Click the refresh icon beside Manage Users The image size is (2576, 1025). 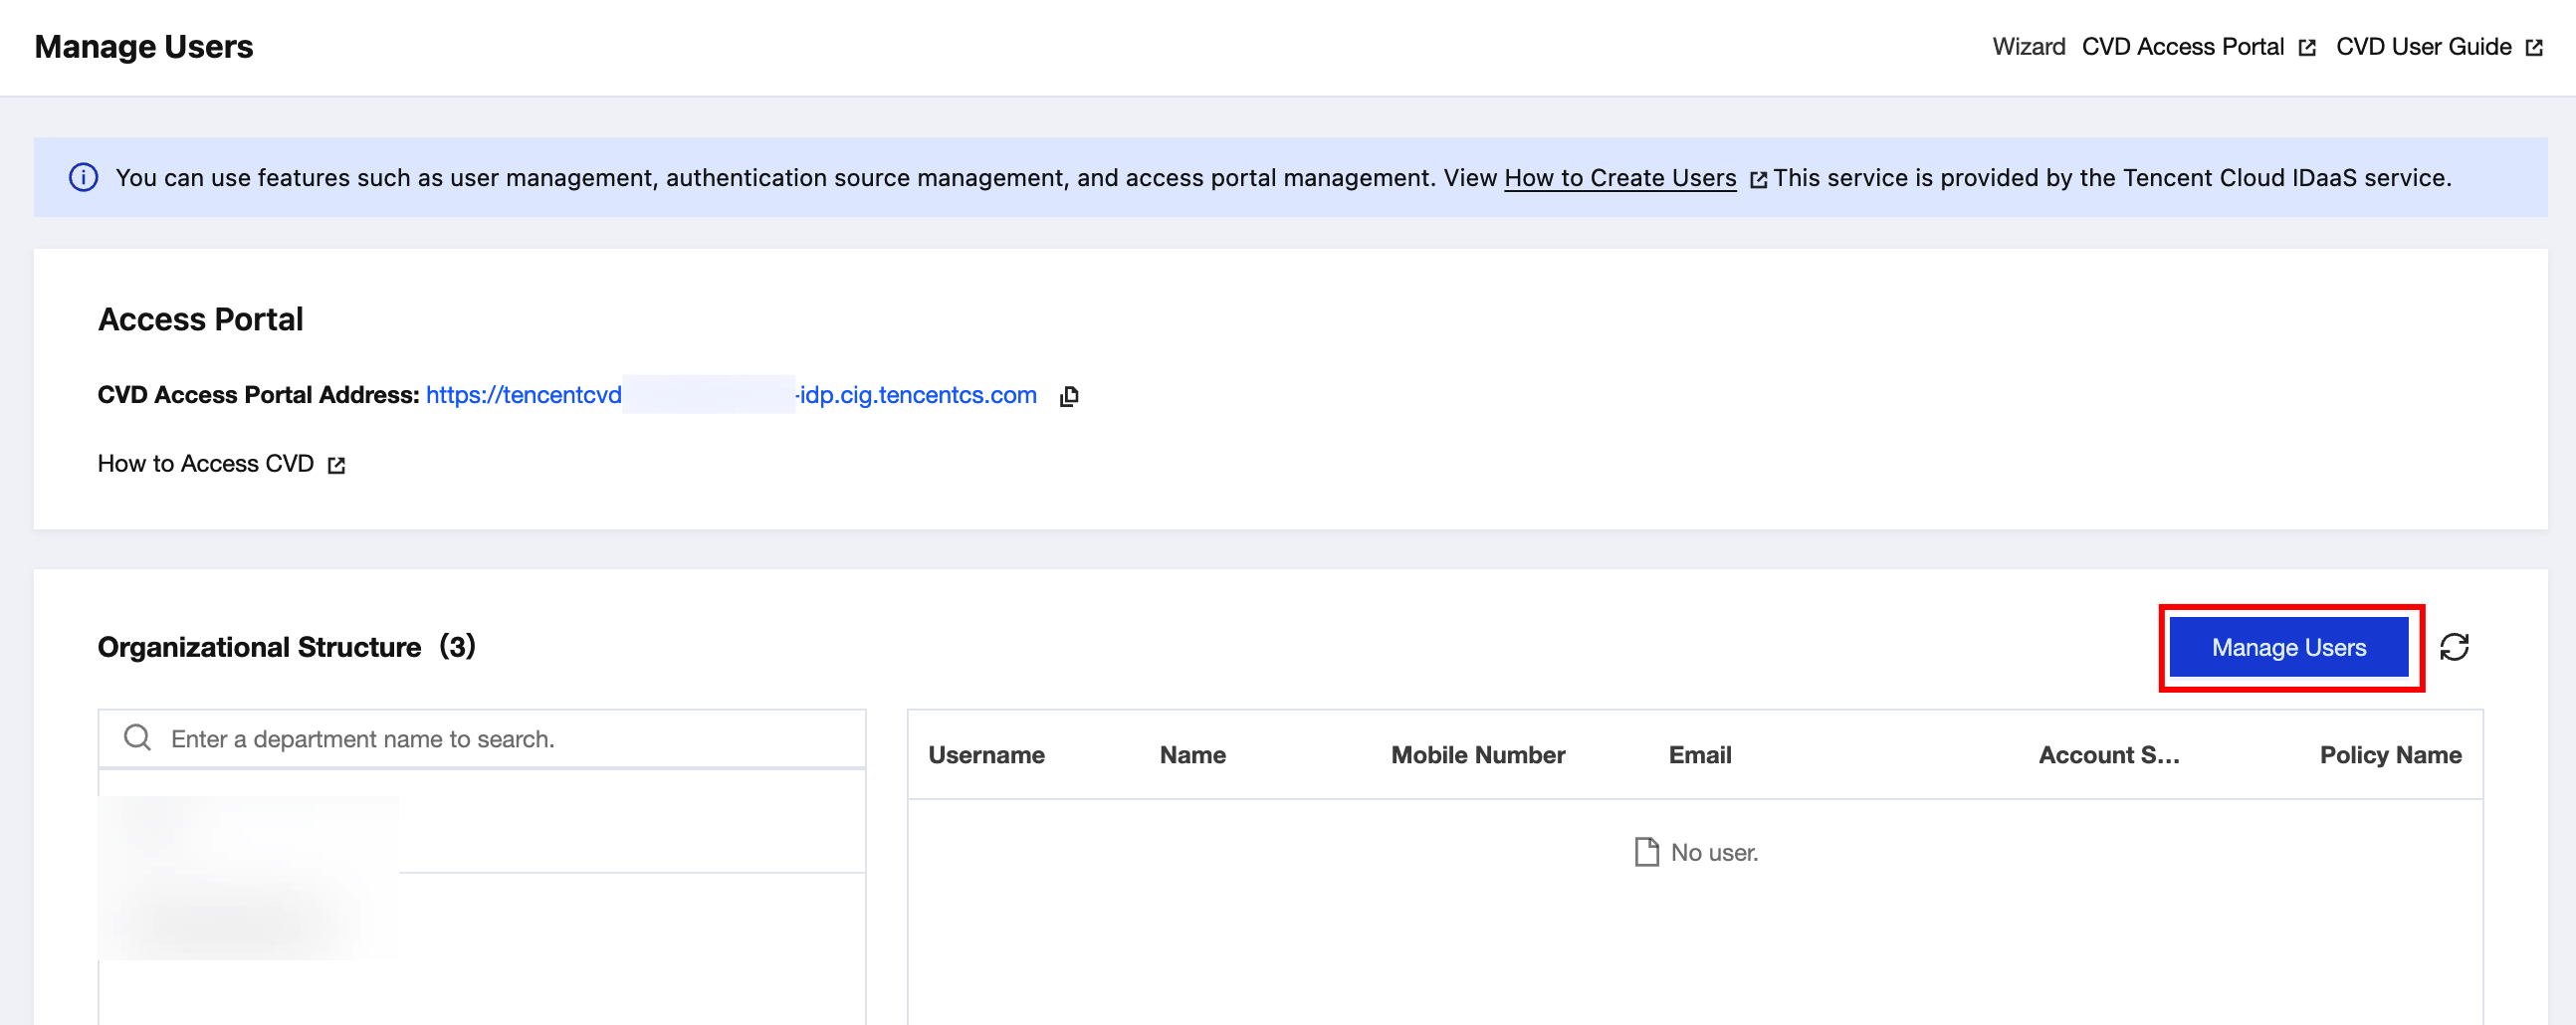[2453, 647]
